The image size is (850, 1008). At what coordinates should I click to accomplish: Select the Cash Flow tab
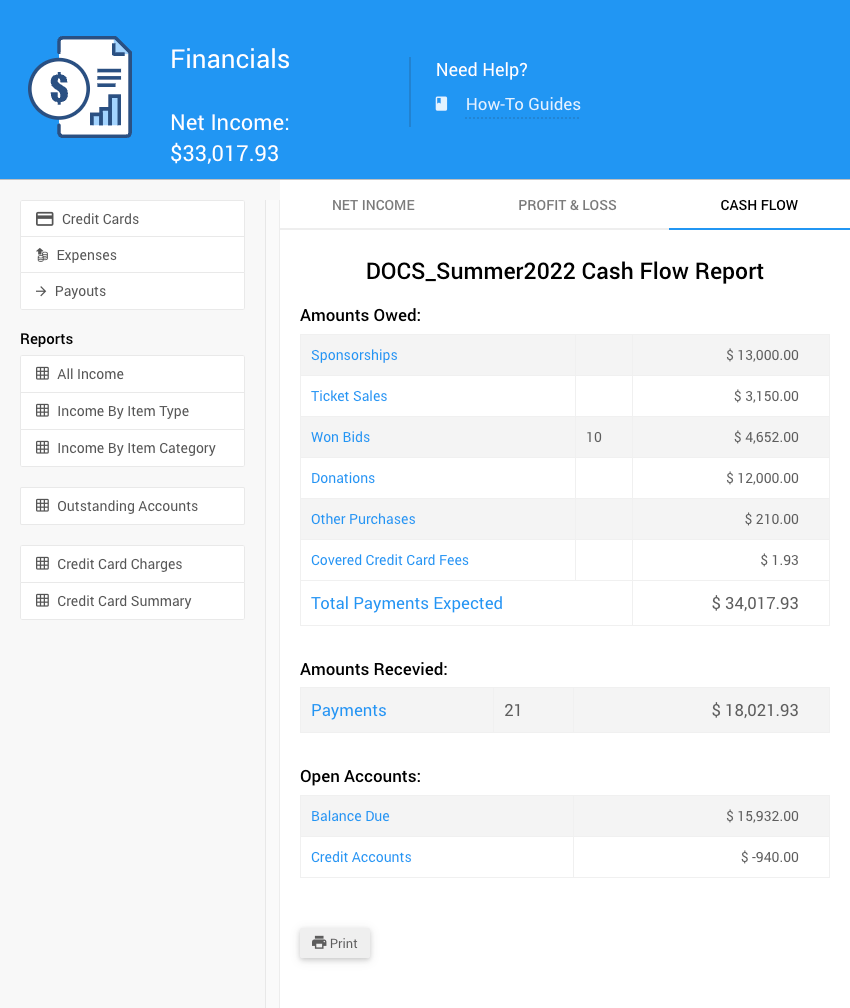pos(759,205)
